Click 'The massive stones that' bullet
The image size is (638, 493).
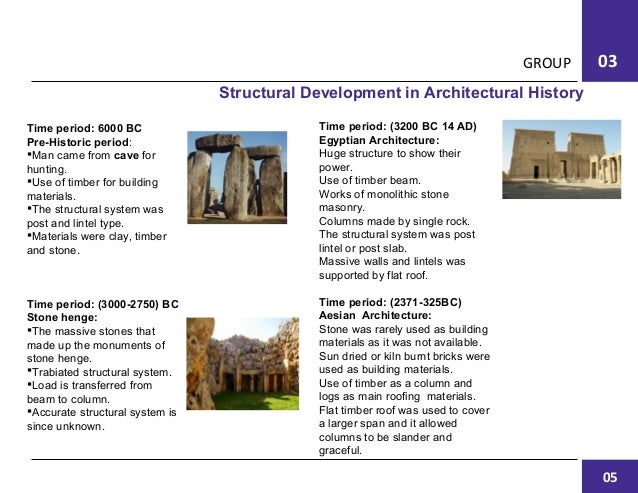(x=91, y=331)
